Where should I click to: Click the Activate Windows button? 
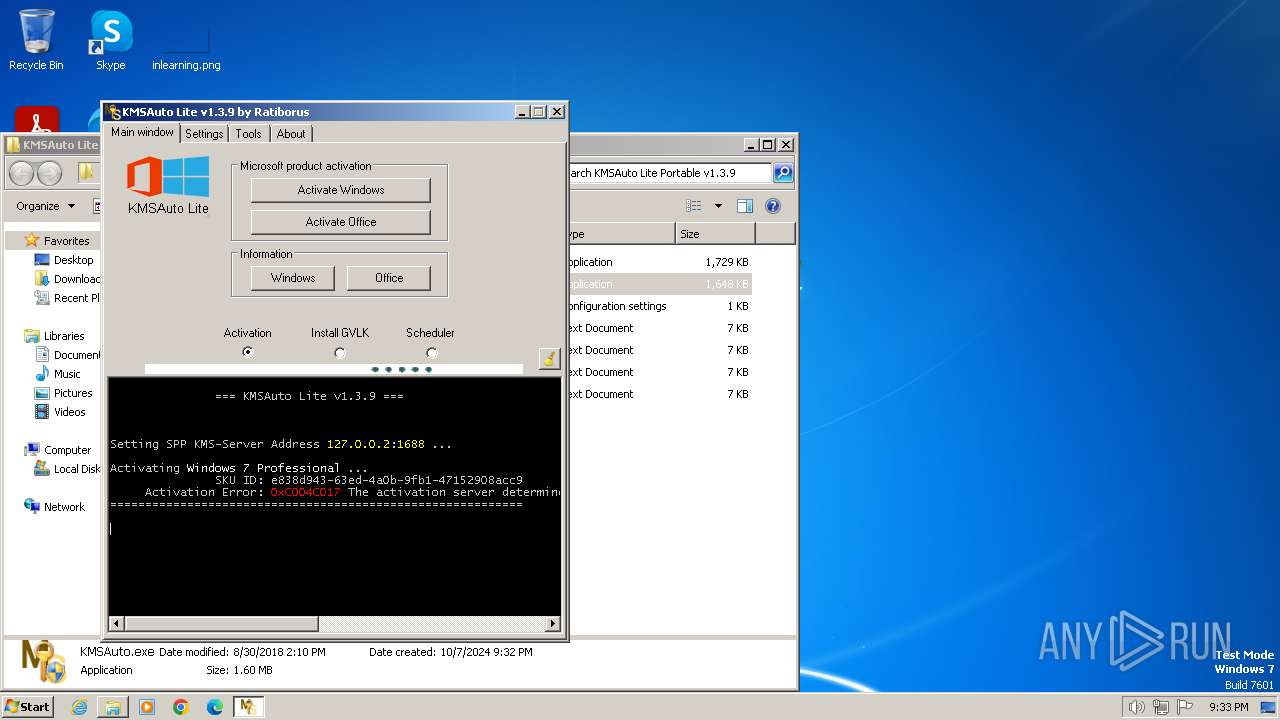(x=341, y=190)
